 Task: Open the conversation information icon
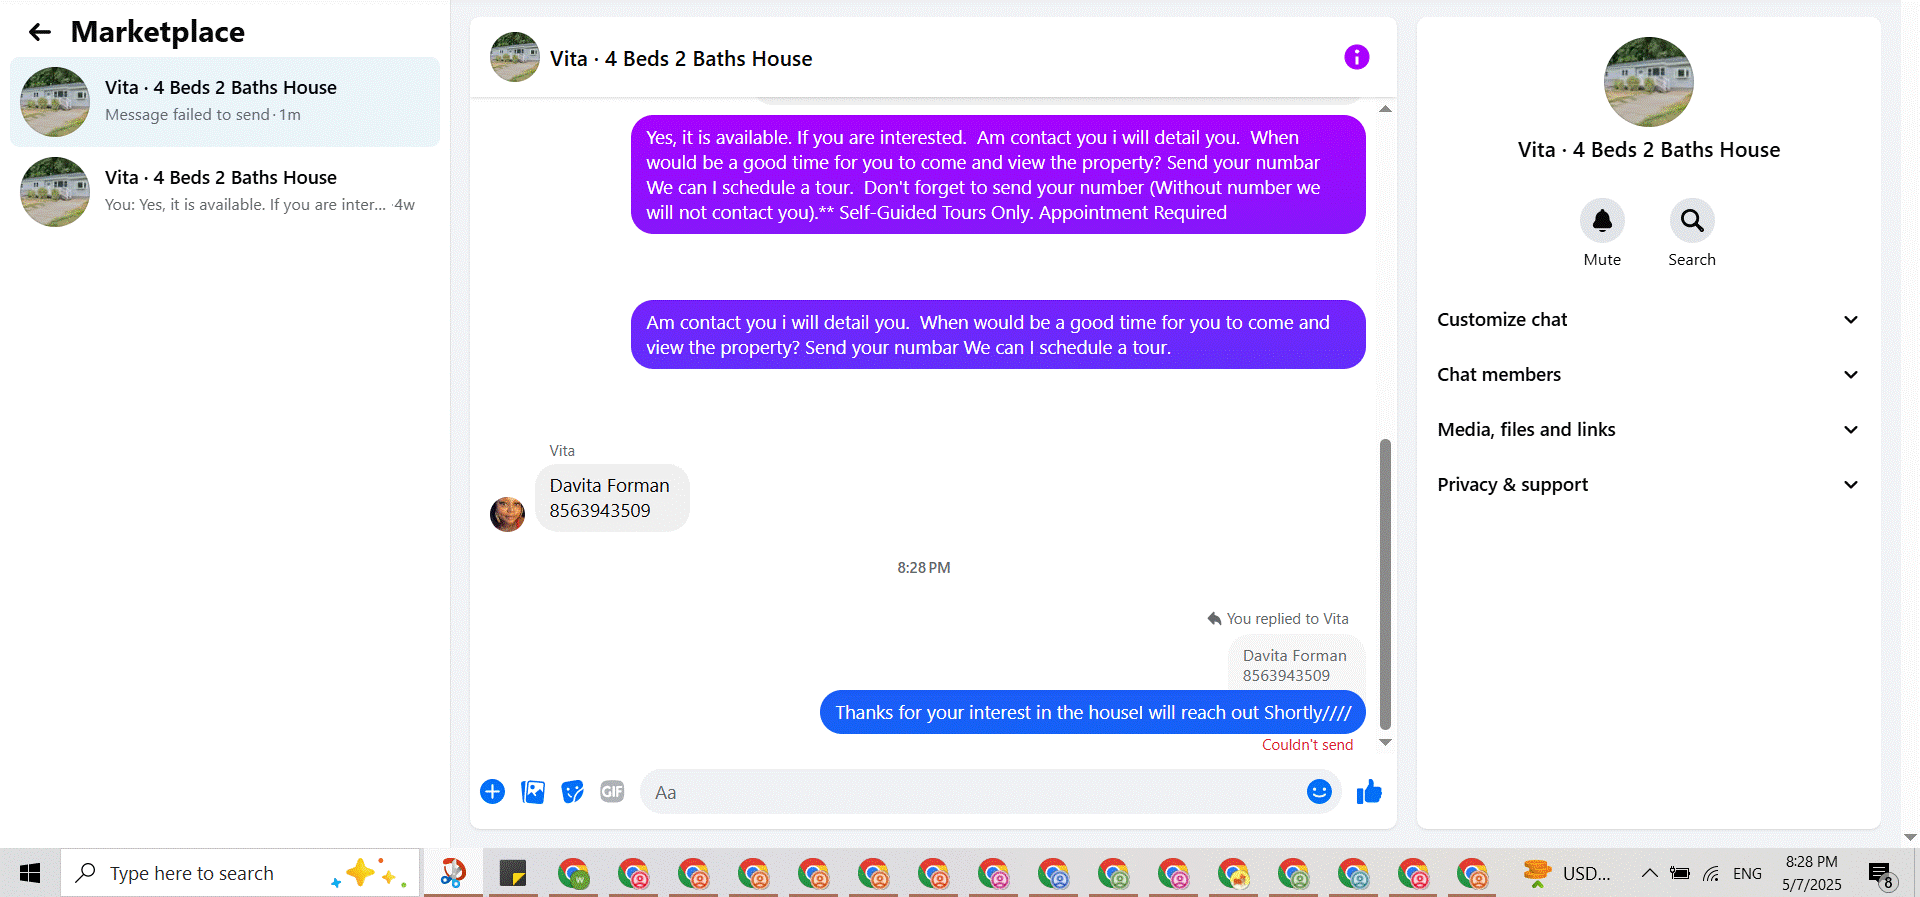pos(1356,57)
